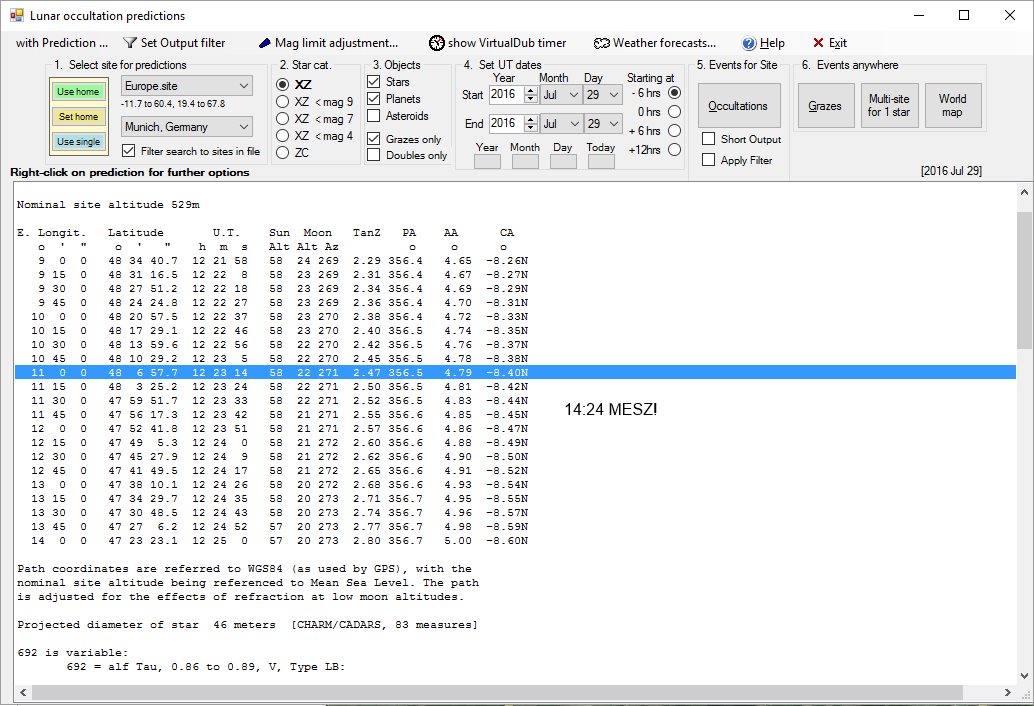Screen dimensions: 1034x706
Task: Click the green Use home button
Action: coord(78,92)
